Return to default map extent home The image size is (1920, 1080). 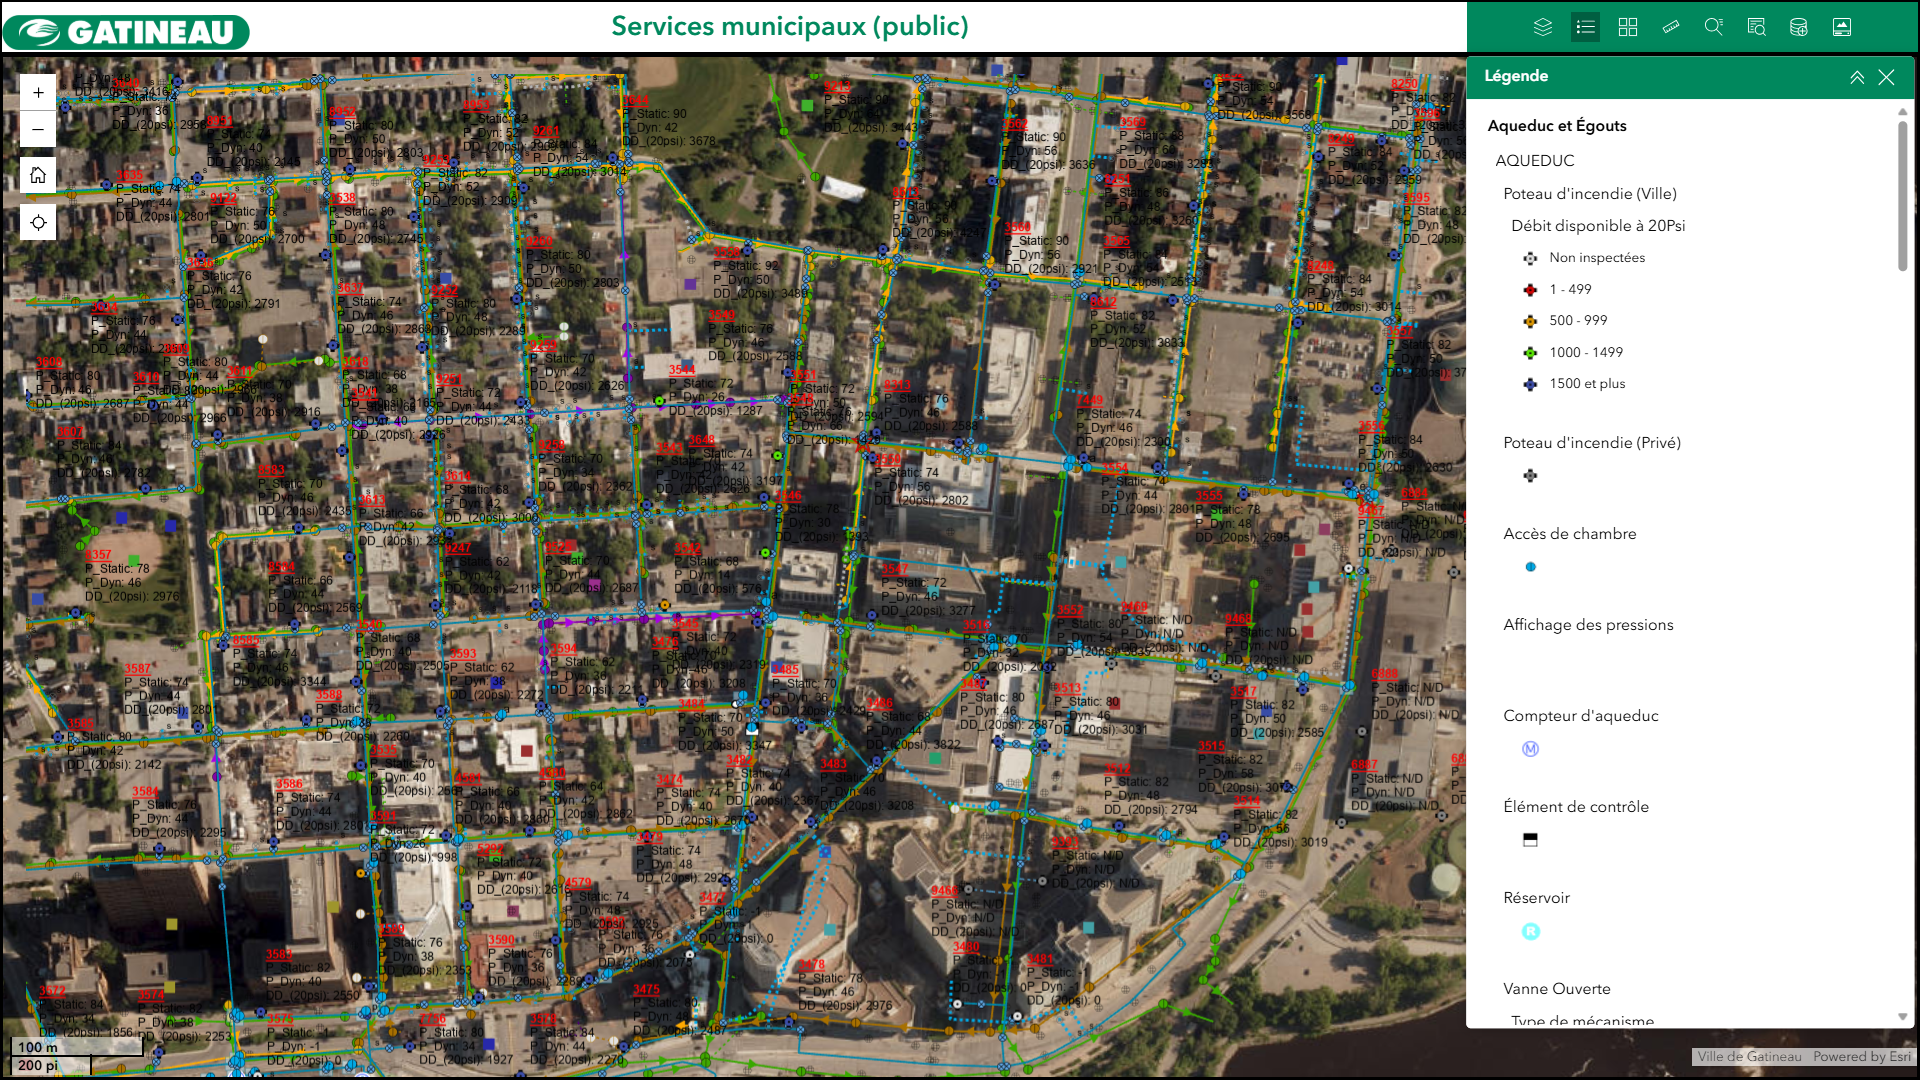(38, 175)
